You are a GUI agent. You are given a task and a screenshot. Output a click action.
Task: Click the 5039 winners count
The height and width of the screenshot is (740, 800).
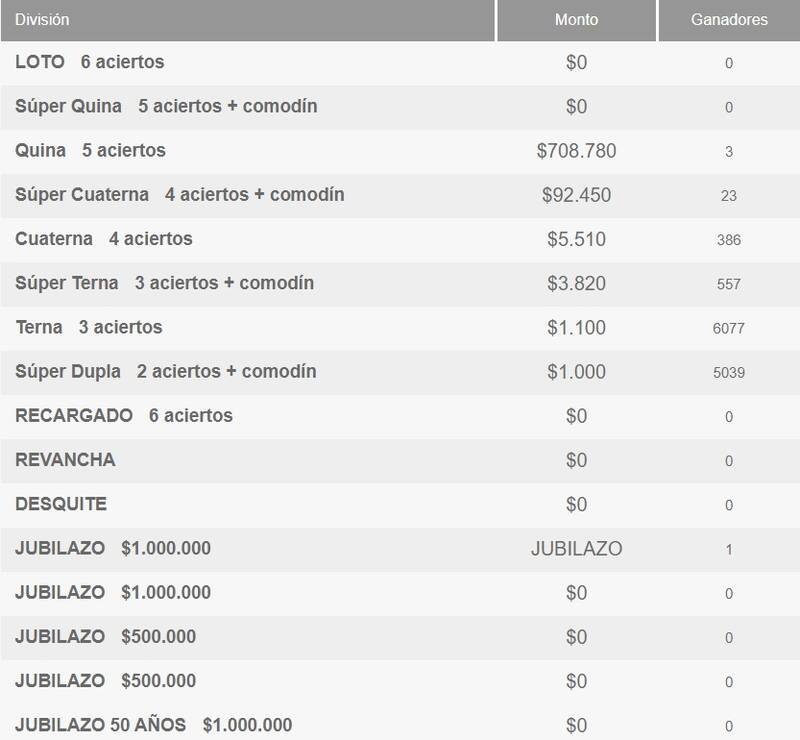[729, 372]
